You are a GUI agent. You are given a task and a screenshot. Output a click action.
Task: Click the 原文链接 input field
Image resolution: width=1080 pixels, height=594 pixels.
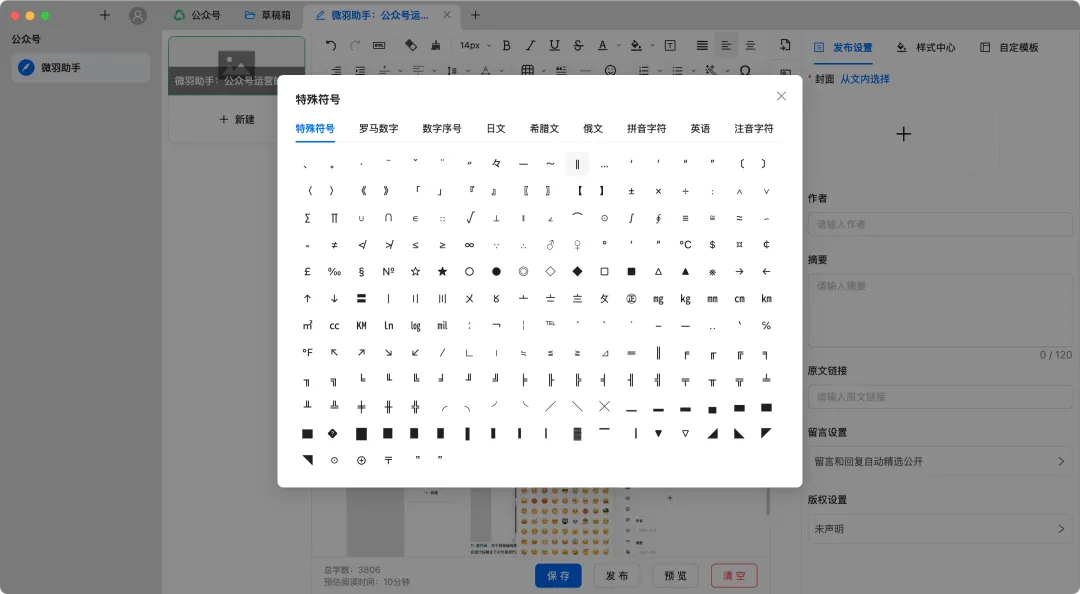940,396
